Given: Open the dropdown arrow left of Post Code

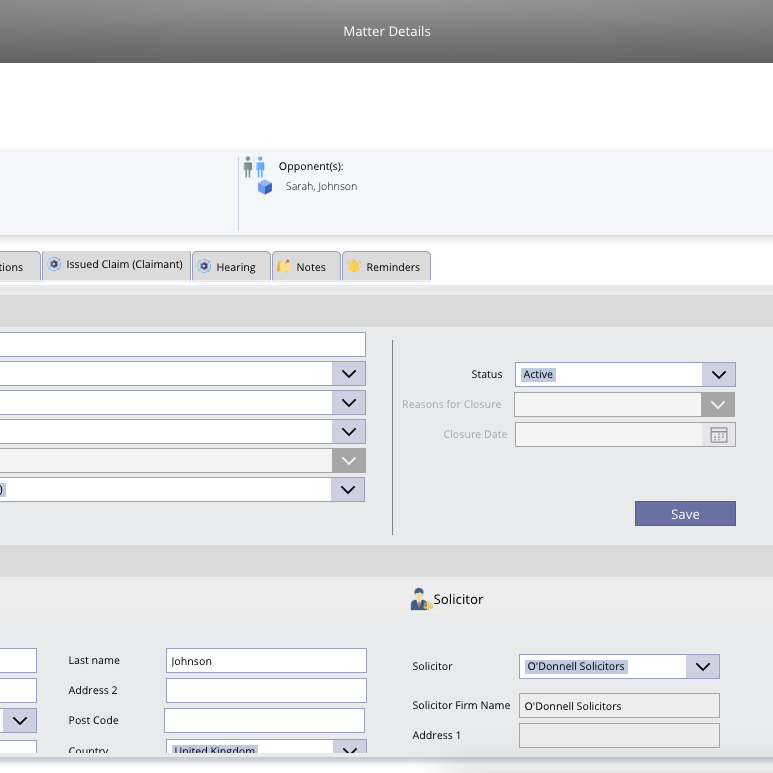Looking at the screenshot, I should click(x=20, y=721).
